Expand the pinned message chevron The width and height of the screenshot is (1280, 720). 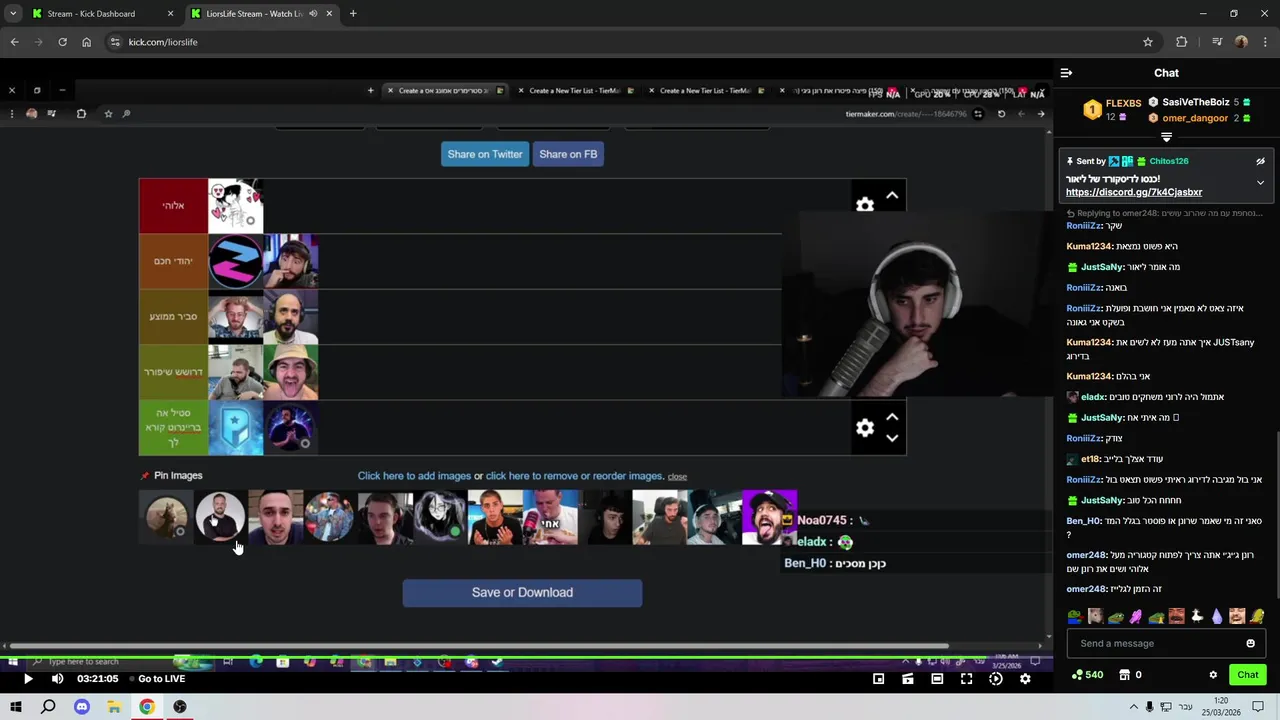coord(1260,183)
